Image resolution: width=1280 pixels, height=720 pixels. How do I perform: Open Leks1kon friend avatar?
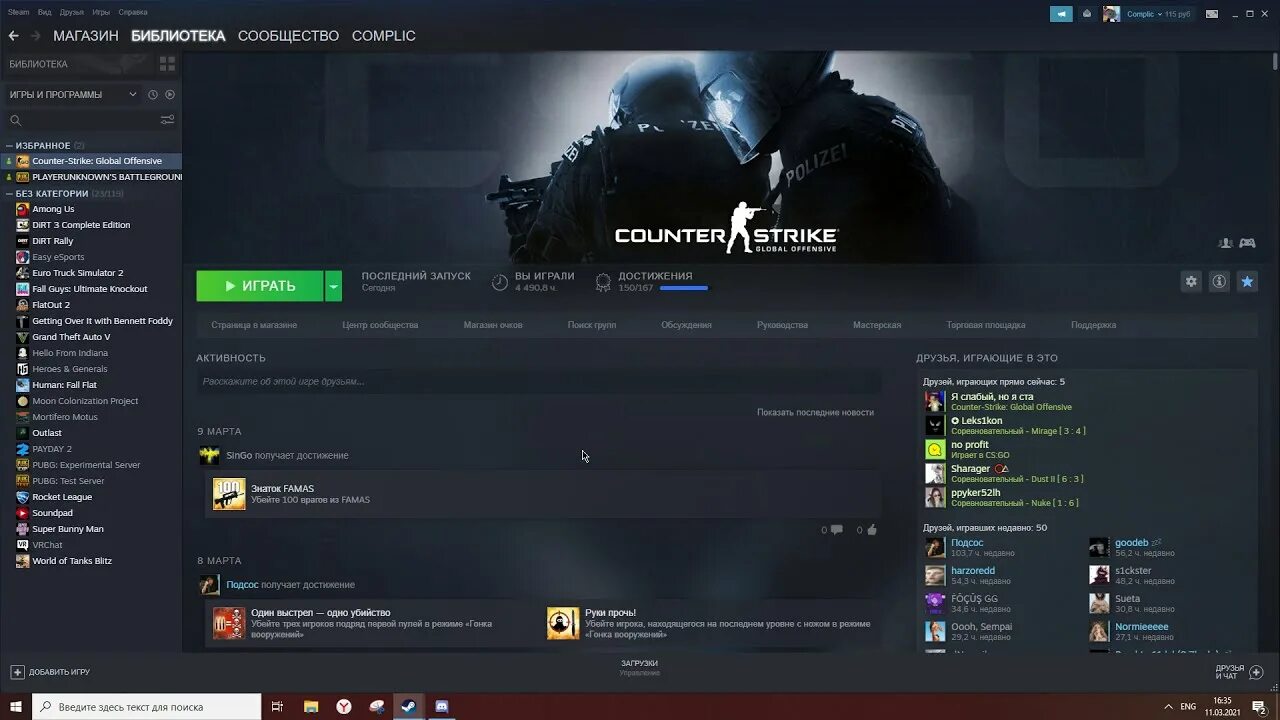935,425
